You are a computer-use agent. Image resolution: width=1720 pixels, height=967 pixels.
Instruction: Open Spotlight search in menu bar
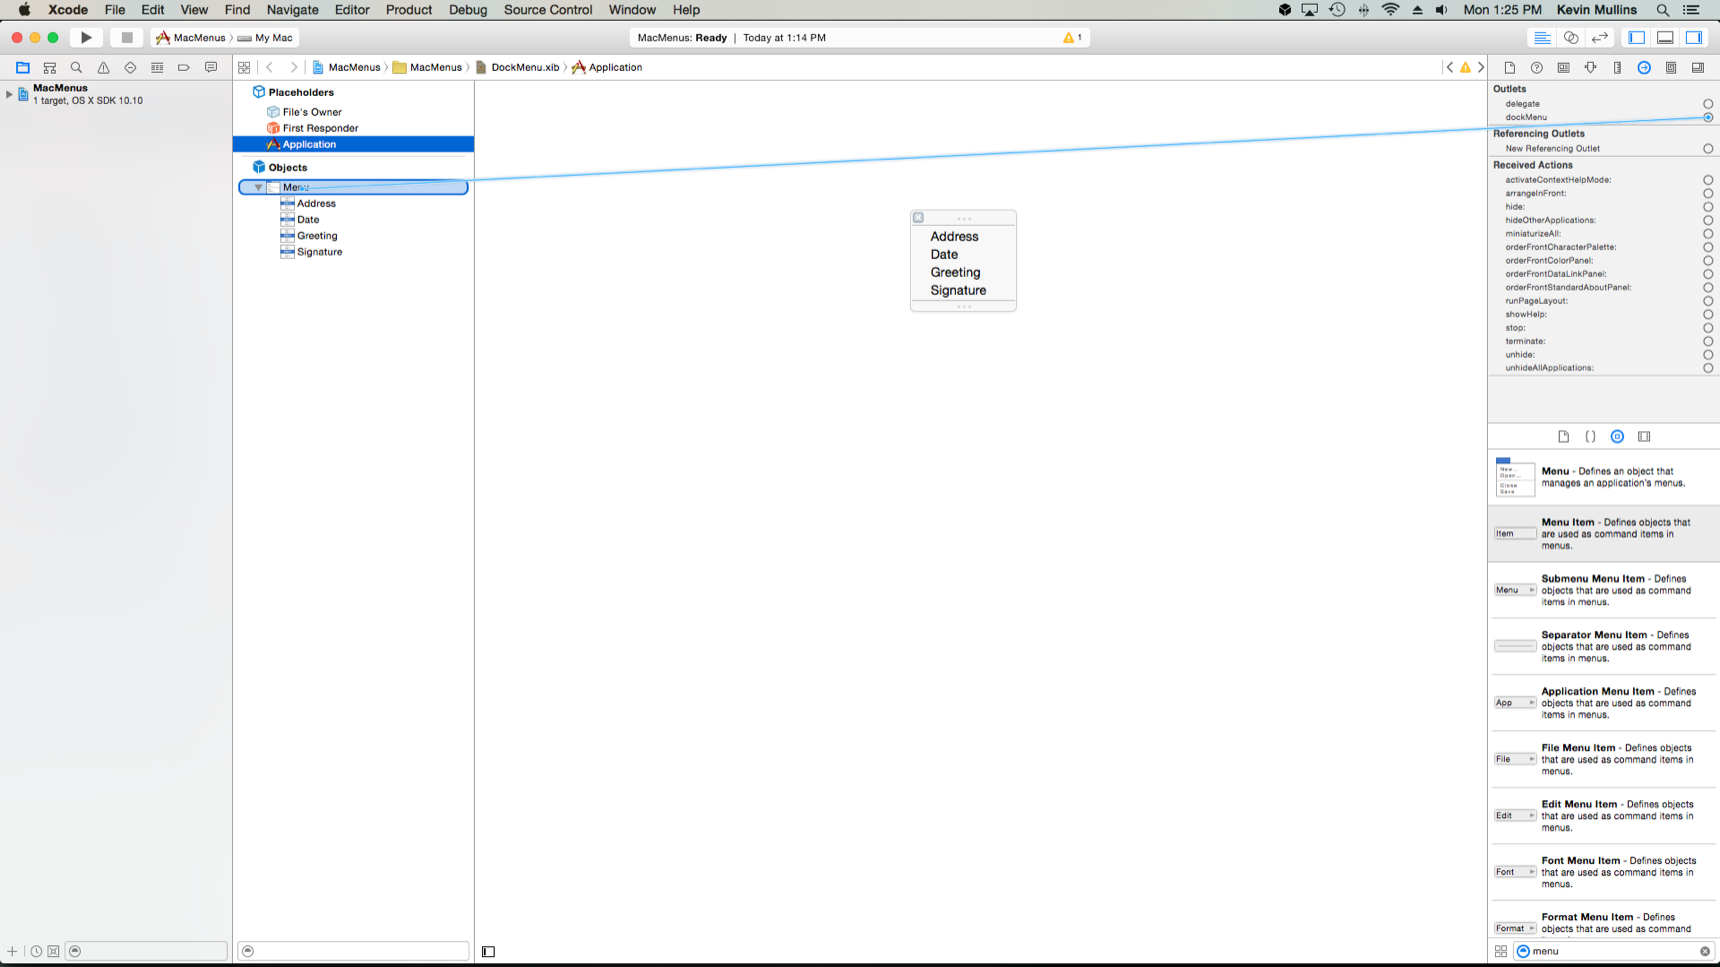[x=1663, y=10]
